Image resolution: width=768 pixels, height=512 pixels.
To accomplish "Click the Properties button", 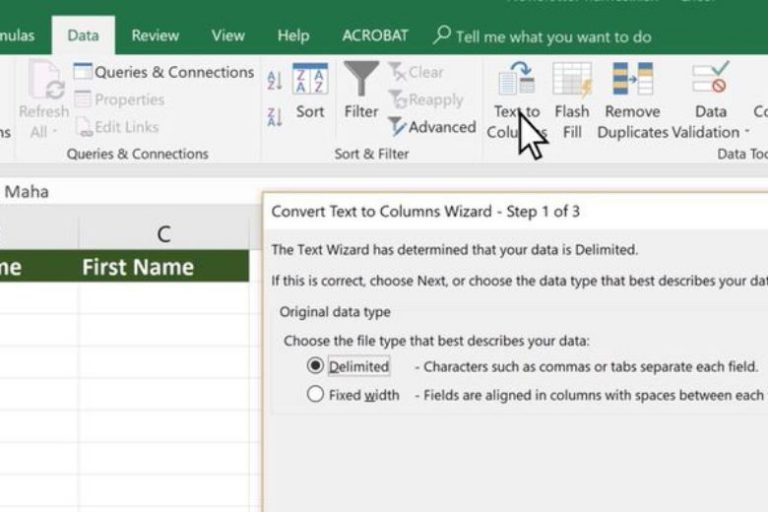I will tap(120, 100).
